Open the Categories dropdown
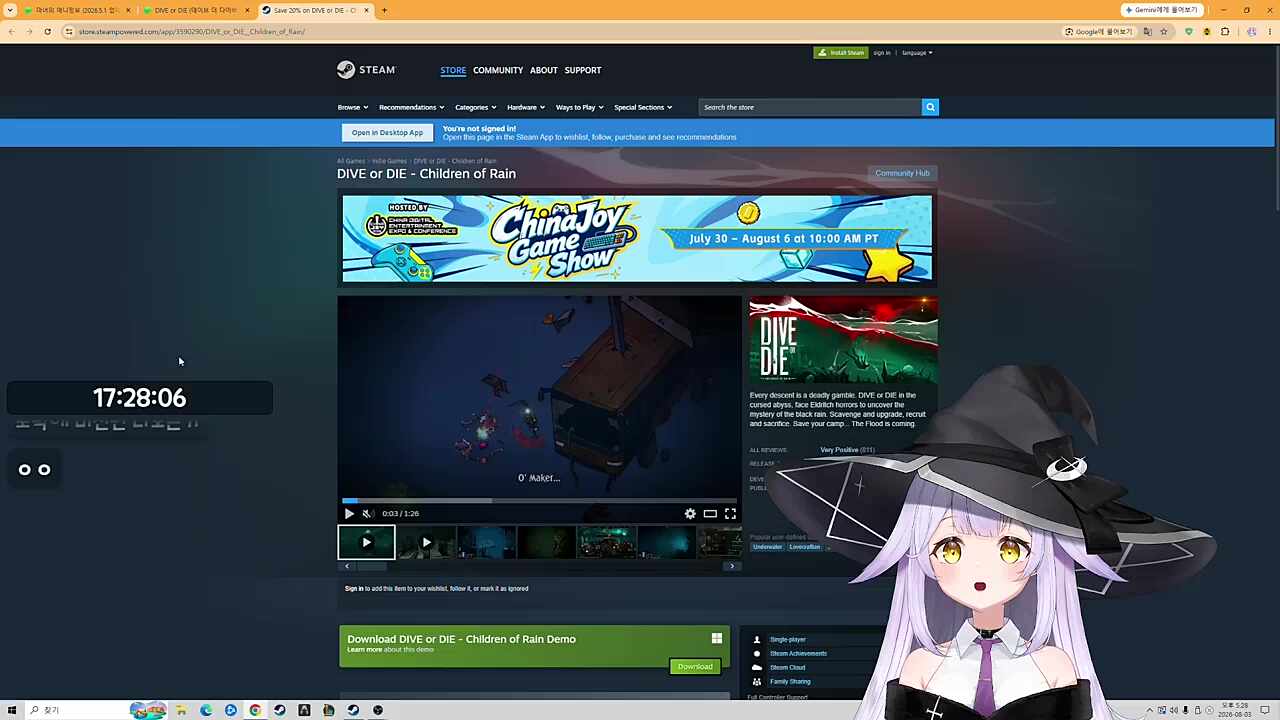The image size is (1280, 720). (x=476, y=107)
